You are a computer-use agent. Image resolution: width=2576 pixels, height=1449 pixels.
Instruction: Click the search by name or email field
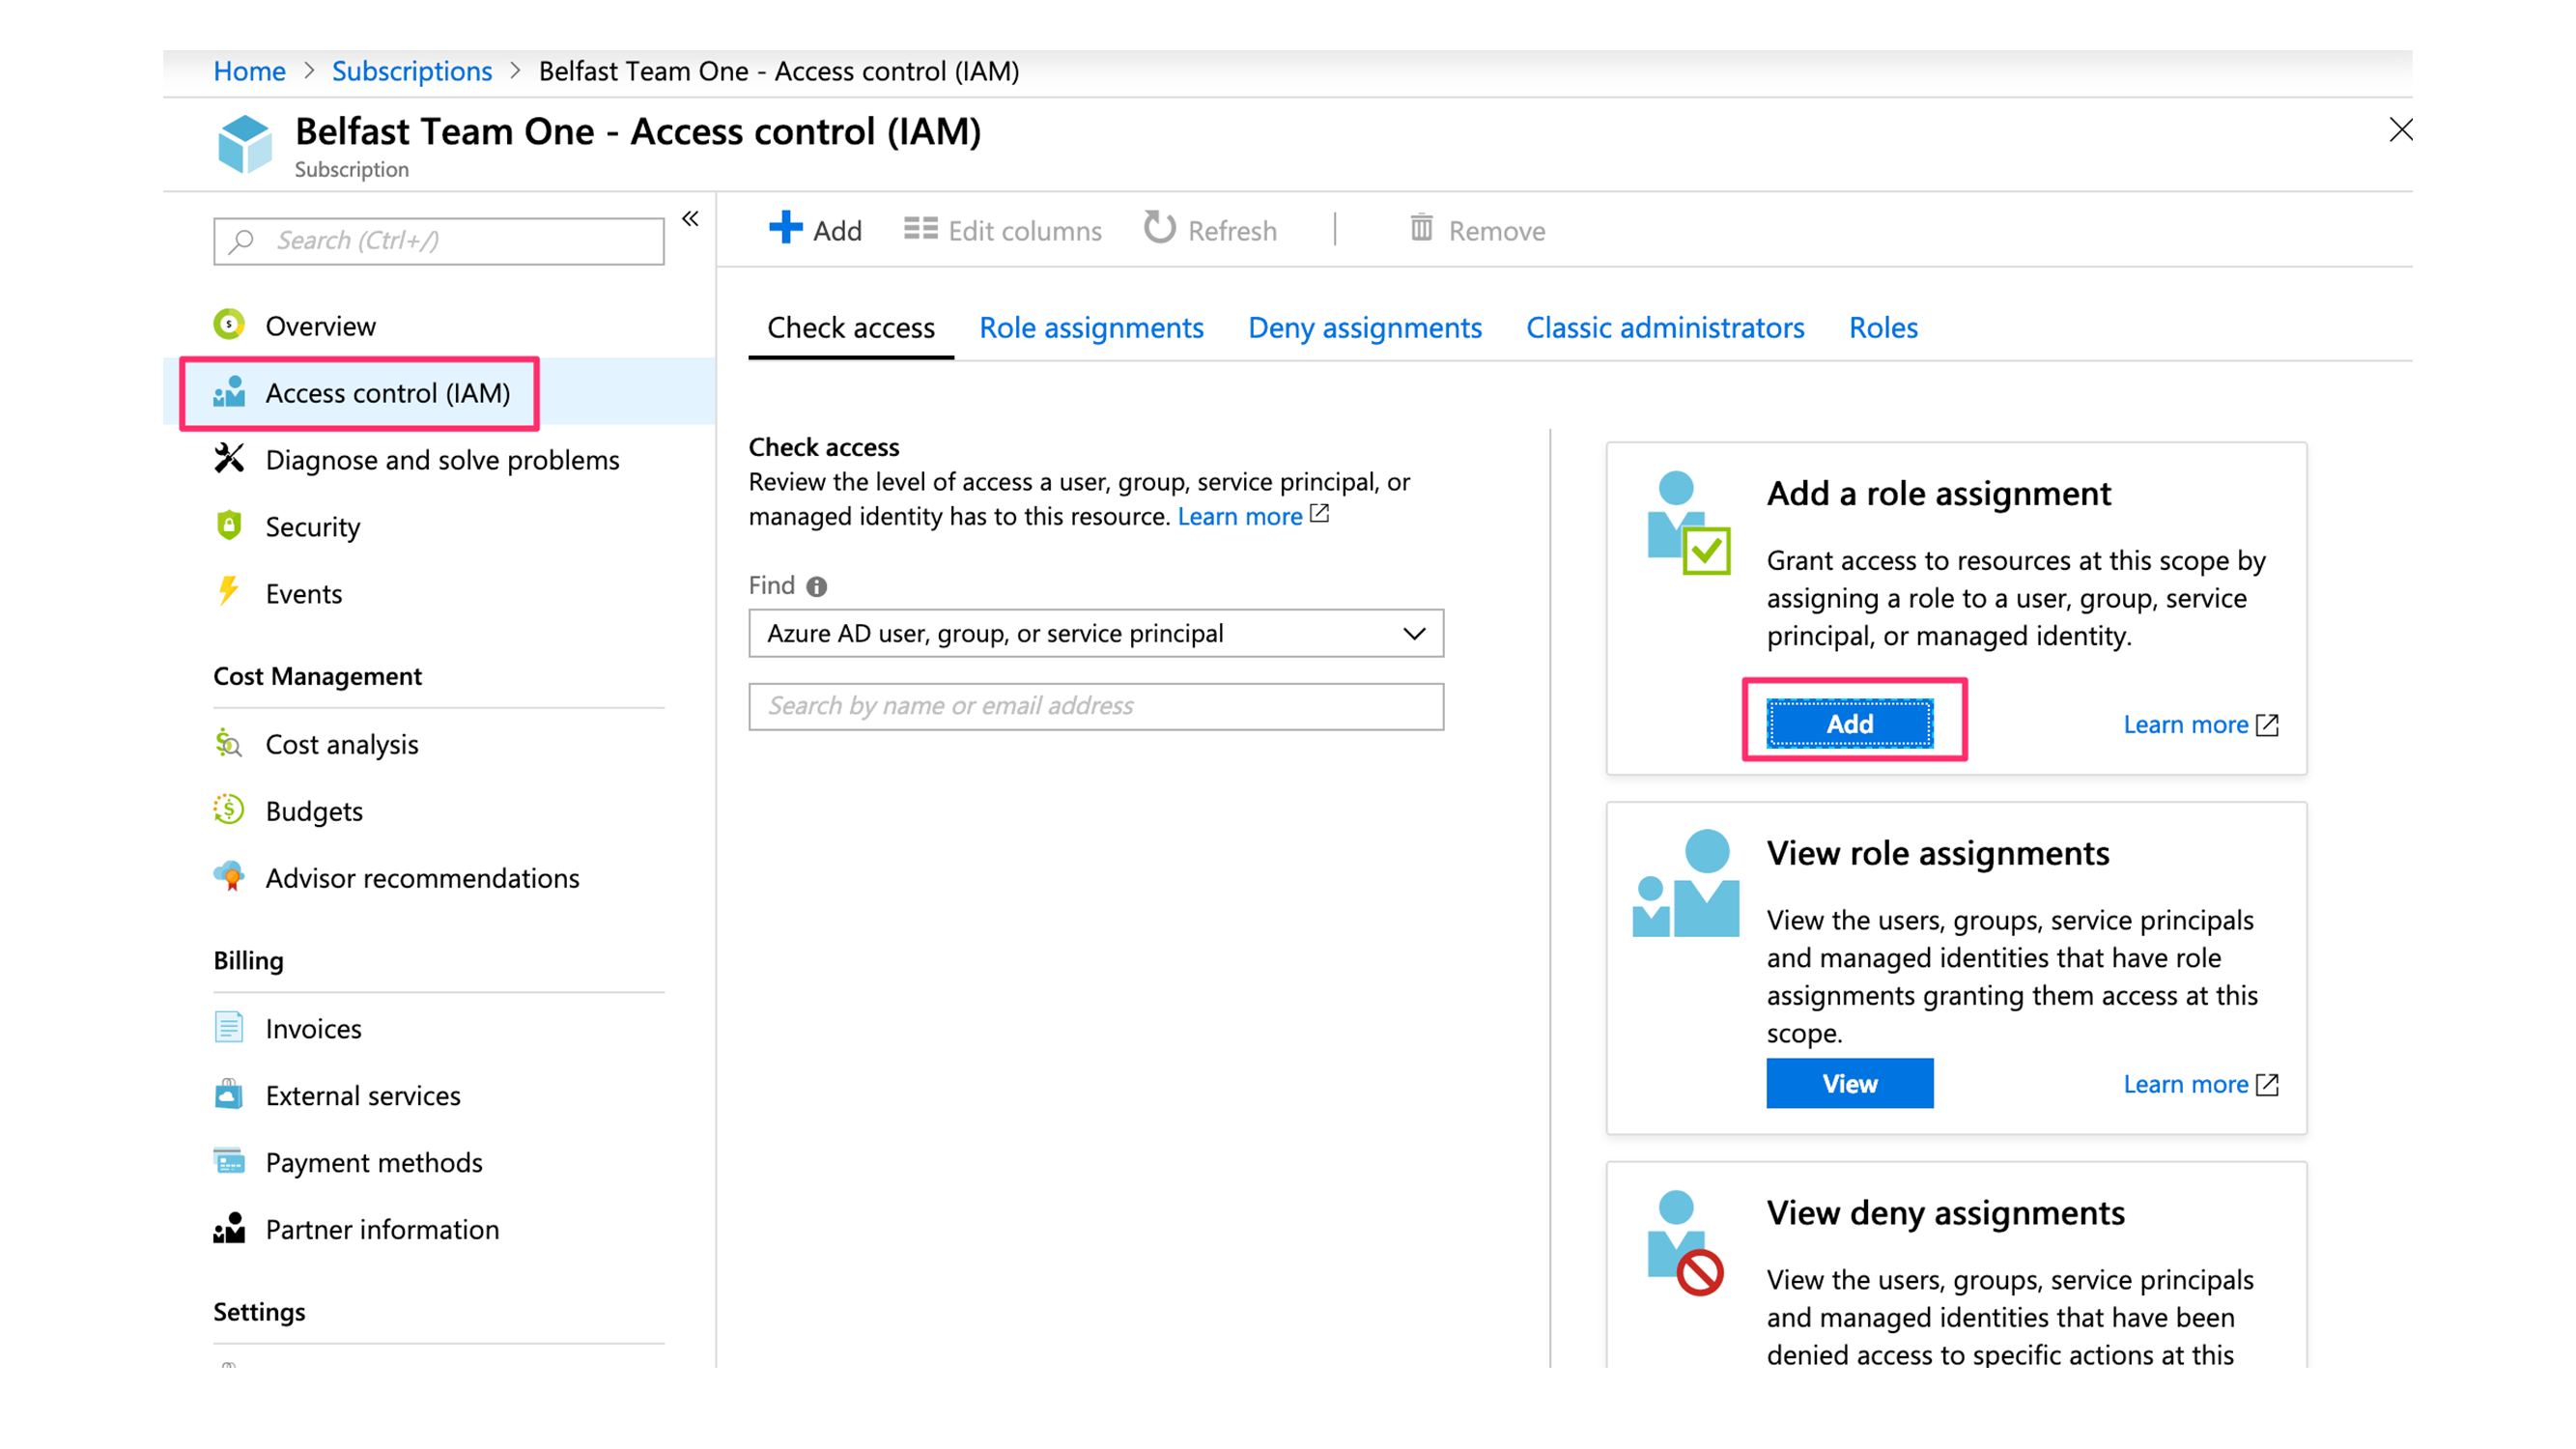[x=1096, y=706]
